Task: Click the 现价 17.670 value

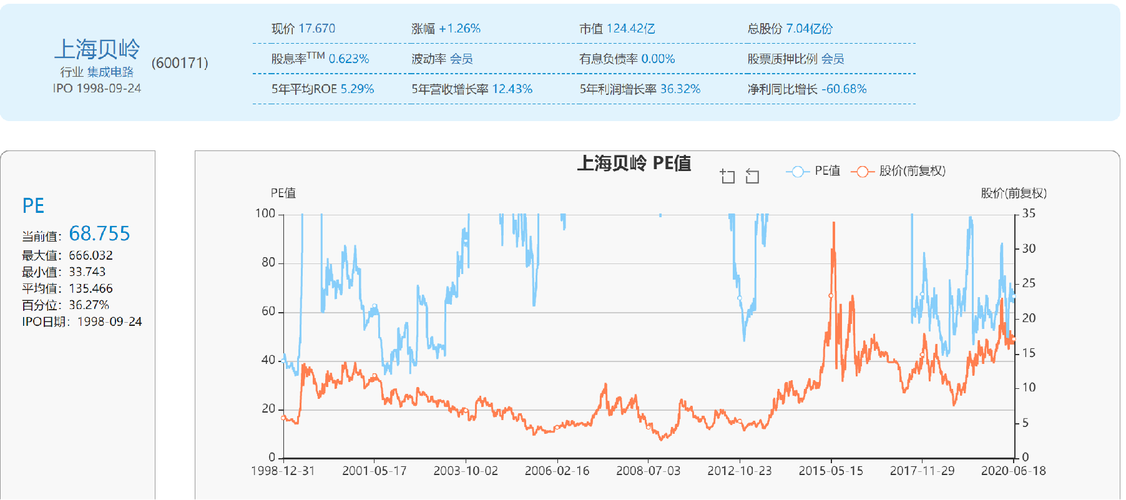Action: tap(316, 29)
